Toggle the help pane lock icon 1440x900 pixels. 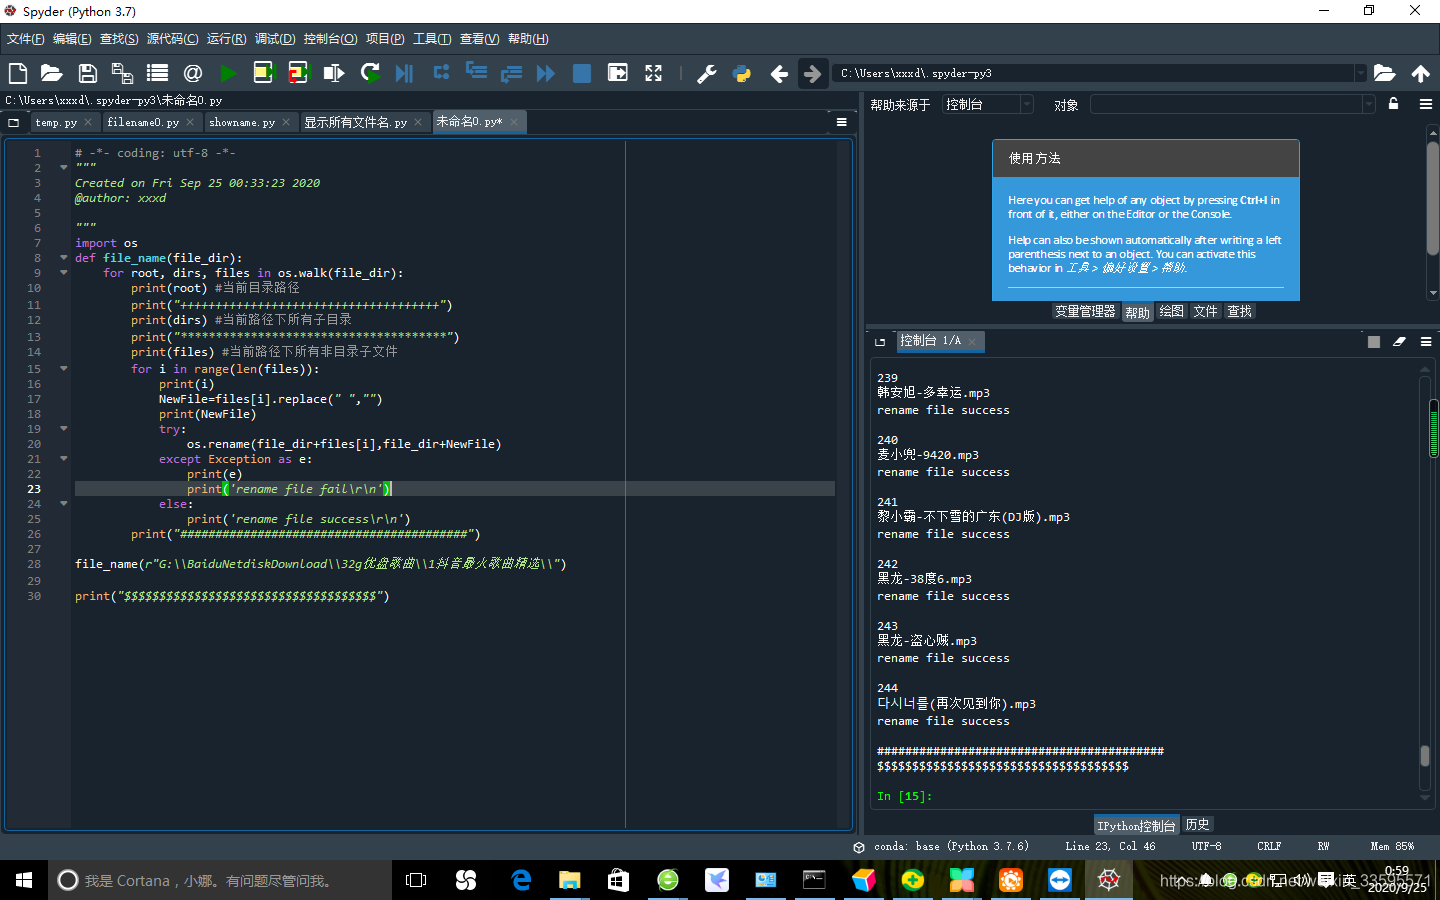tap(1393, 104)
